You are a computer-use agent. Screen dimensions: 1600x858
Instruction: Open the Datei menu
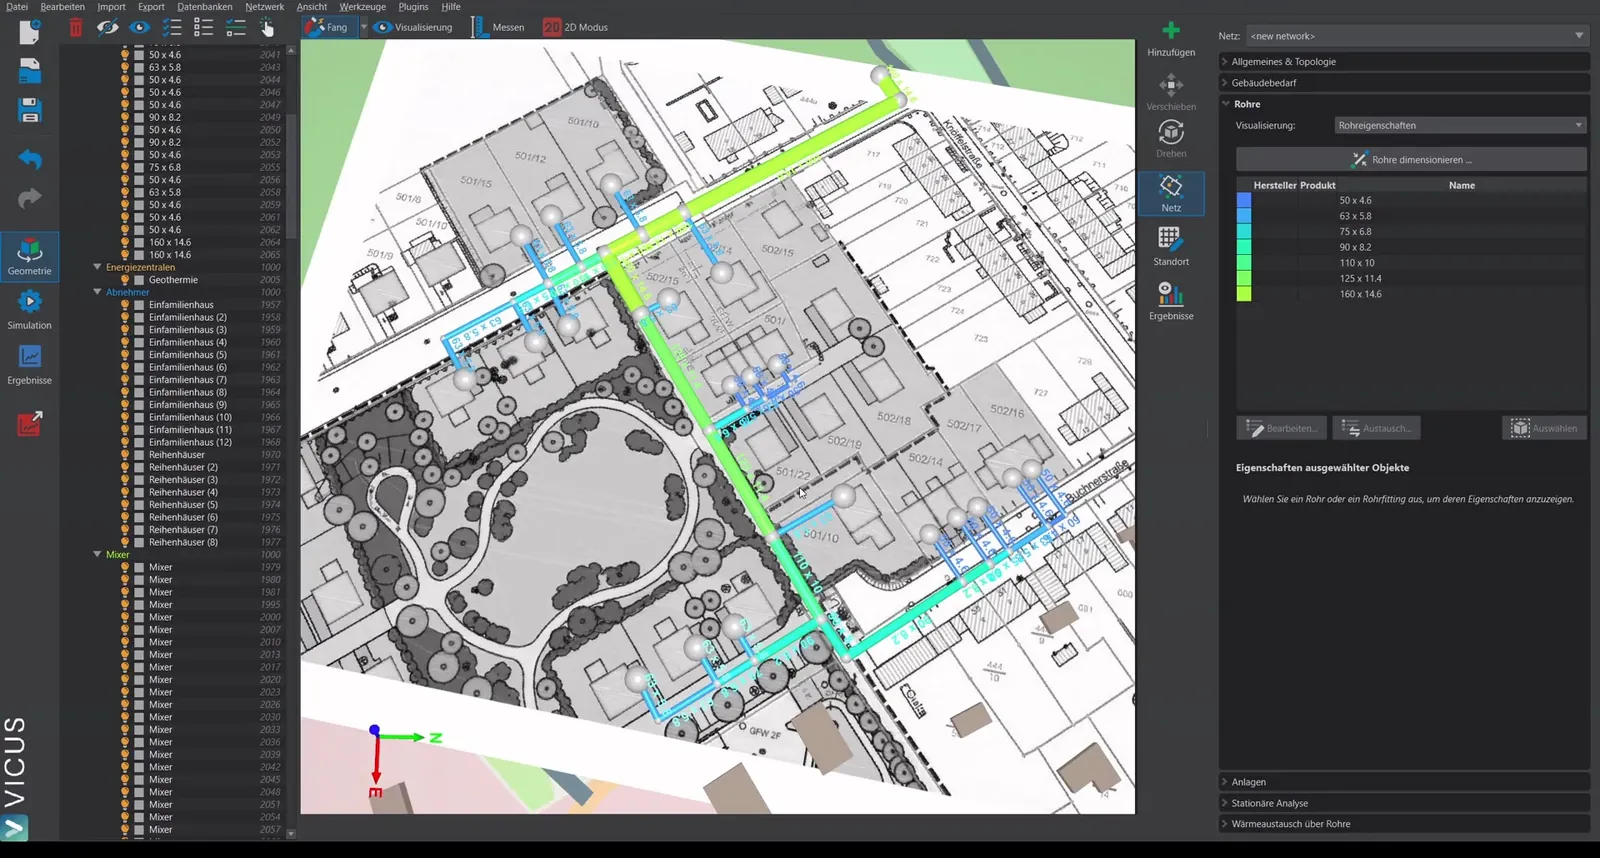click(17, 7)
